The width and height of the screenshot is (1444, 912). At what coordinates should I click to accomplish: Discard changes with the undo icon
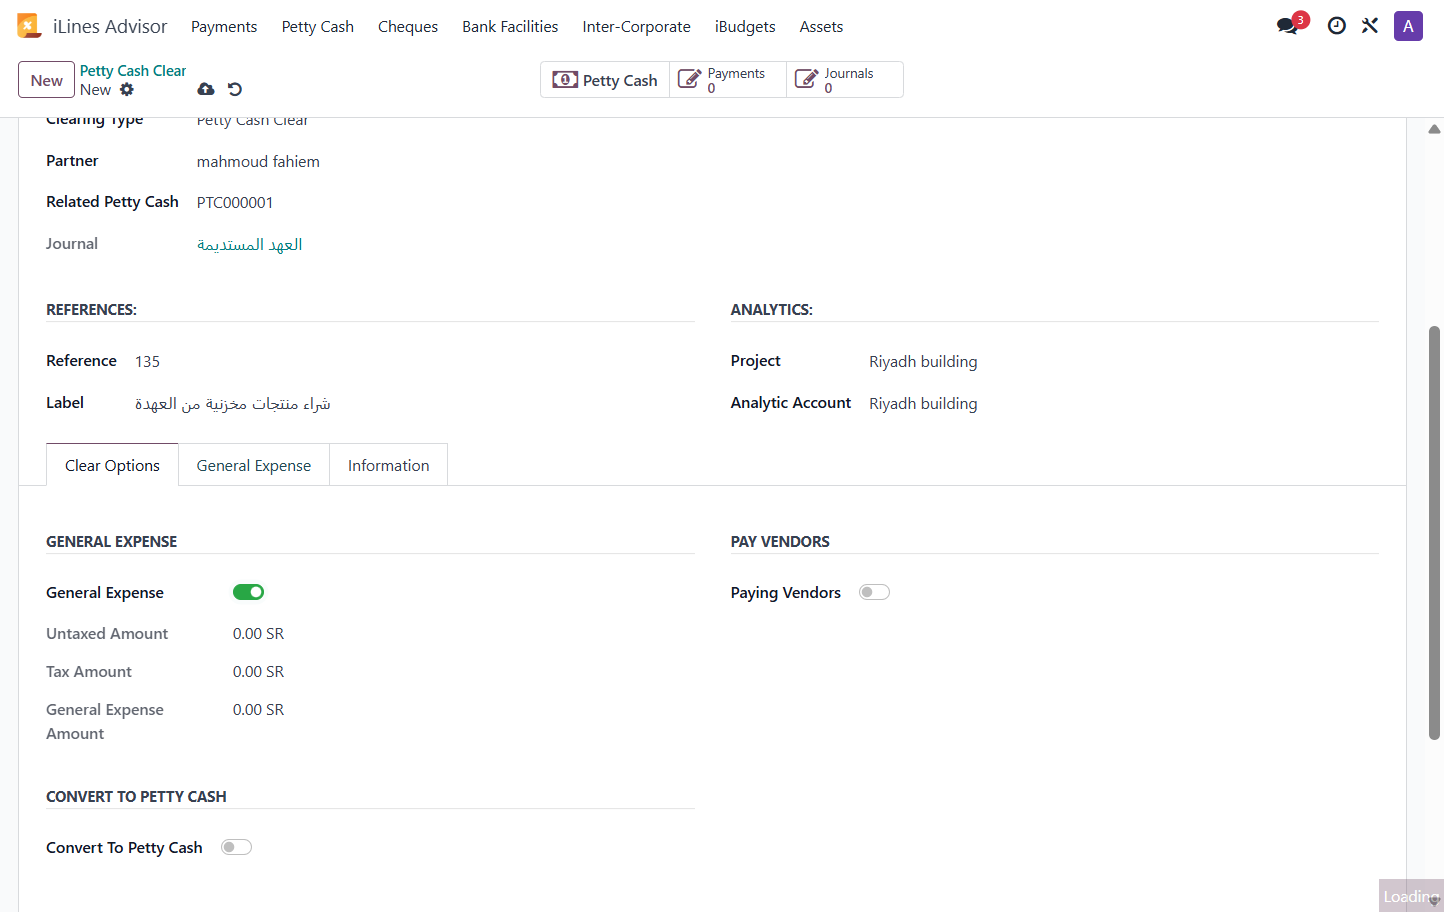click(x=235, y=89)
